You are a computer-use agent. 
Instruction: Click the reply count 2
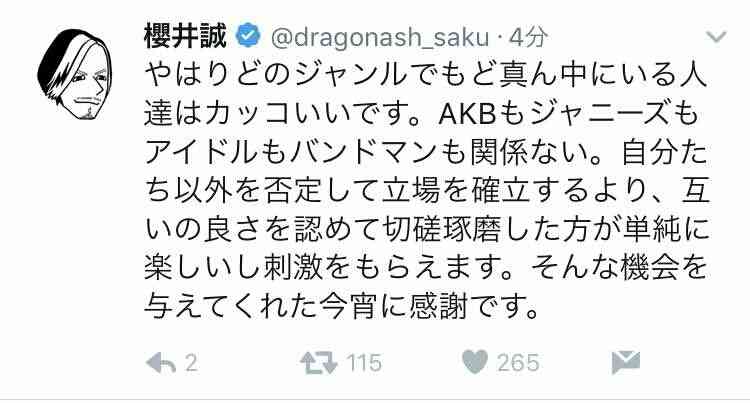click(x=191, y=363)
